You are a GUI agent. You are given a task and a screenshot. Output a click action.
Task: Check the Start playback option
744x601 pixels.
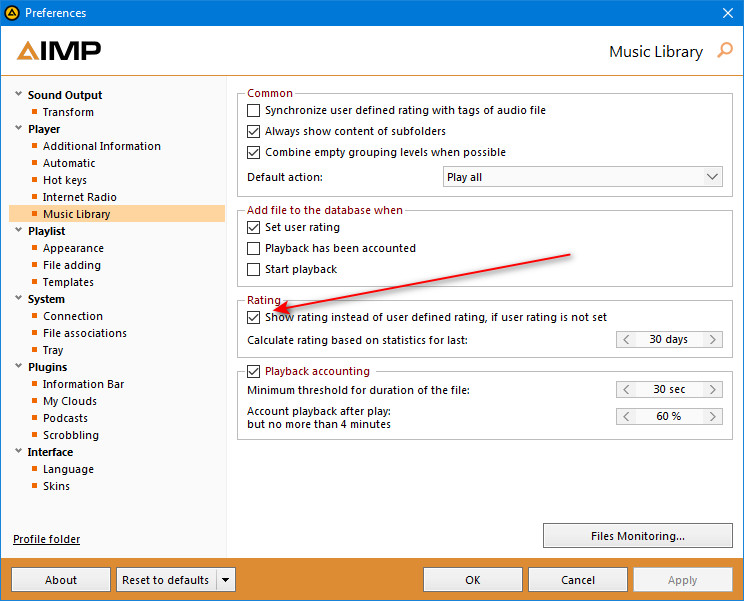(253, 269)
